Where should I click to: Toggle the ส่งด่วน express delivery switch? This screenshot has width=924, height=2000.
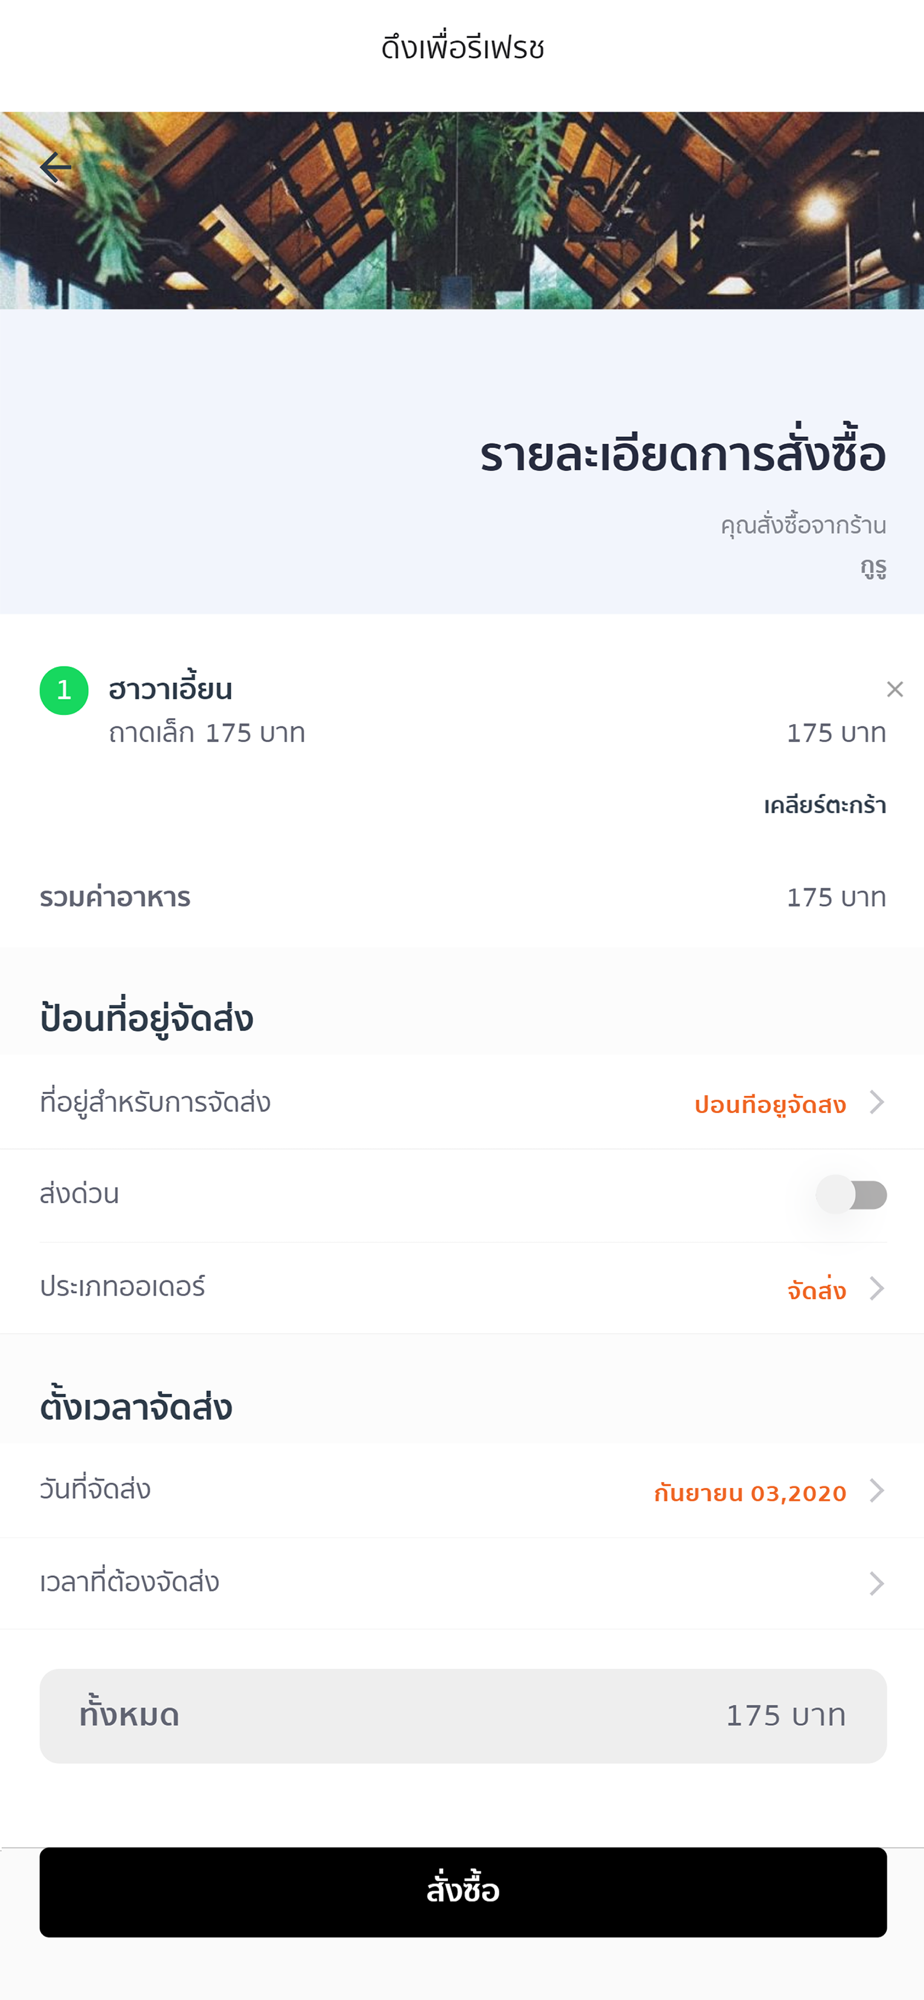point(852,1194)
